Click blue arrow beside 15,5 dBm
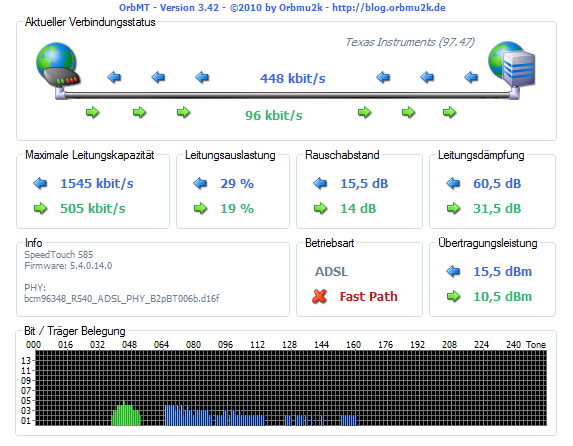 coord(453,271)
